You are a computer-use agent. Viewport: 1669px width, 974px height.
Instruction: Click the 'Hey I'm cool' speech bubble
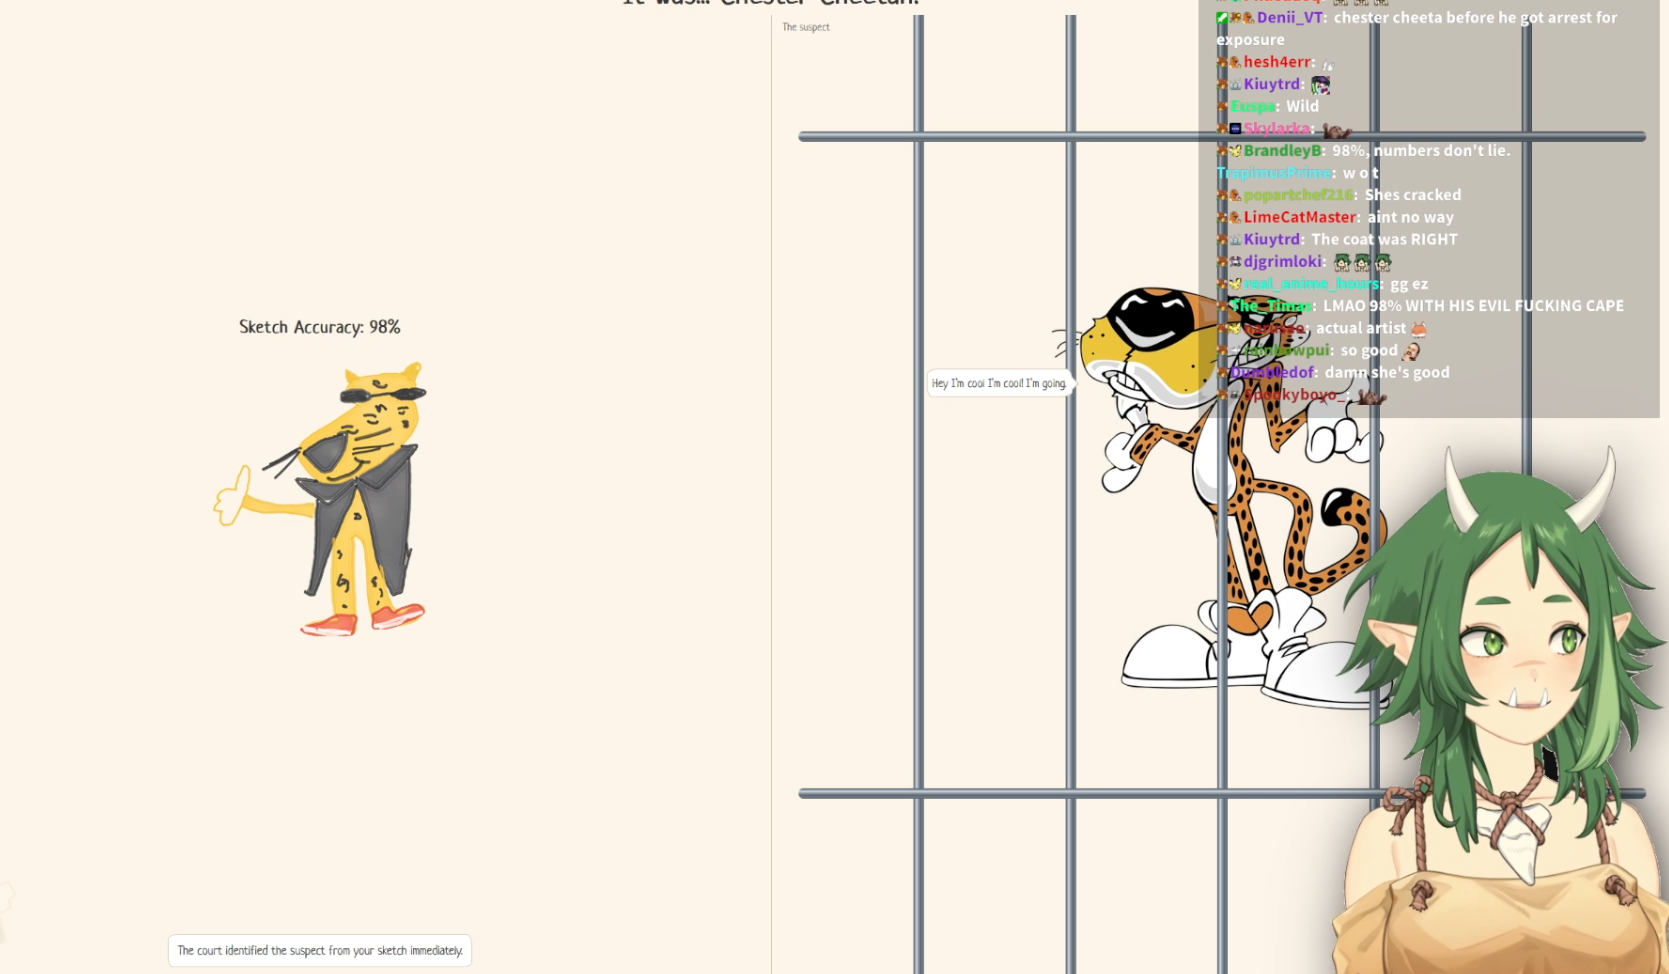pos(1000,383)
